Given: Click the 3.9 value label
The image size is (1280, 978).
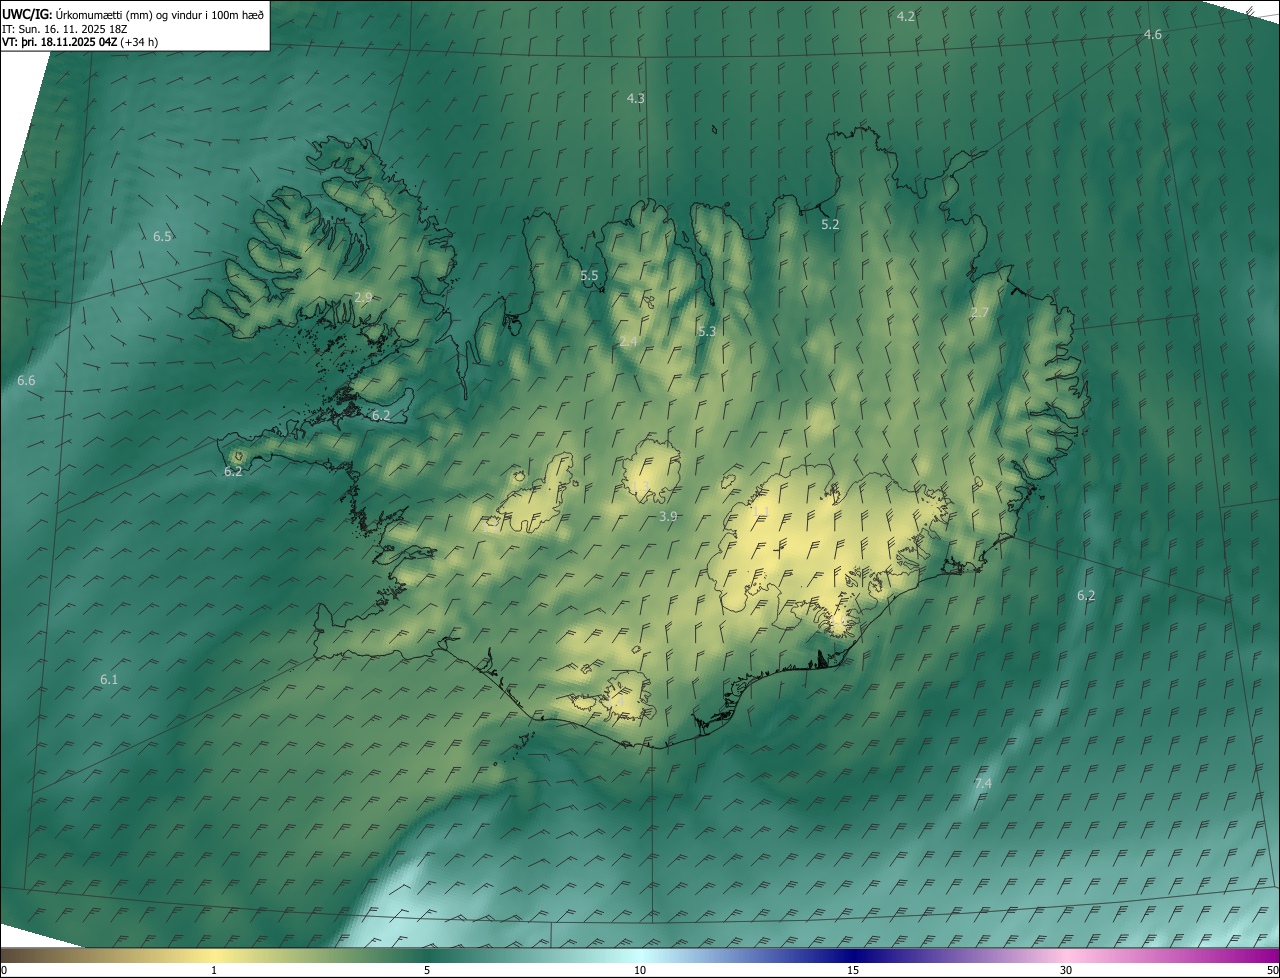Looking at the screenshot, I should click(x=668, y=516).
